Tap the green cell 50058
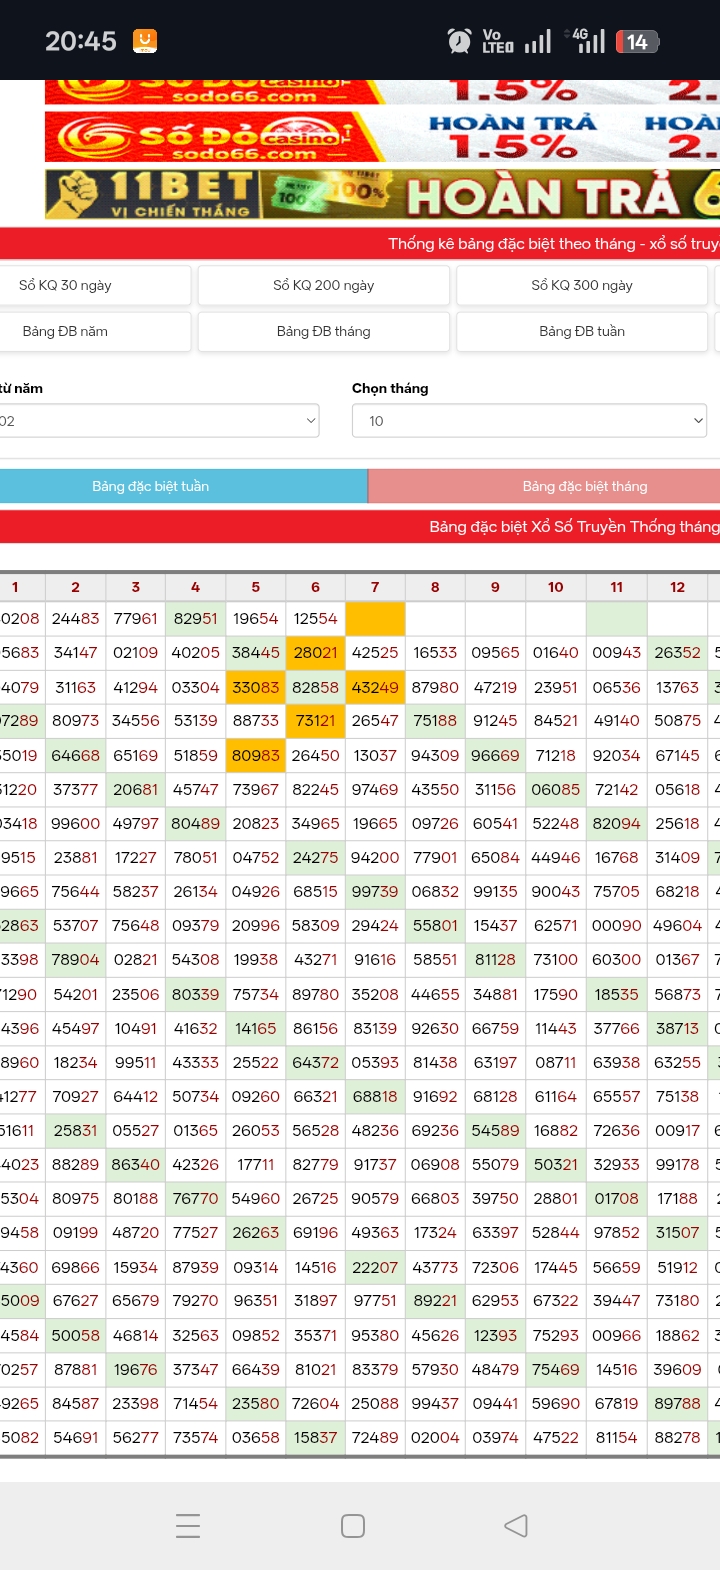This screenshot has height=1570, width=720. (x=75, y=1335)
